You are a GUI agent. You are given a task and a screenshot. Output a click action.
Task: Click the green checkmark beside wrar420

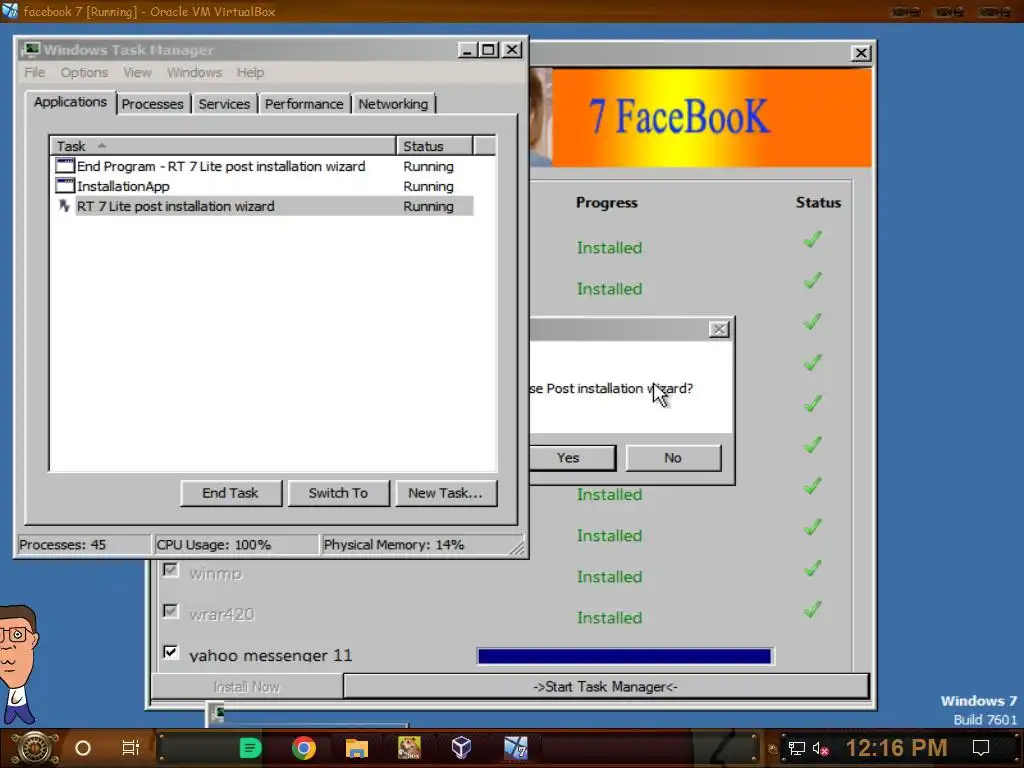tap(812, 609)
